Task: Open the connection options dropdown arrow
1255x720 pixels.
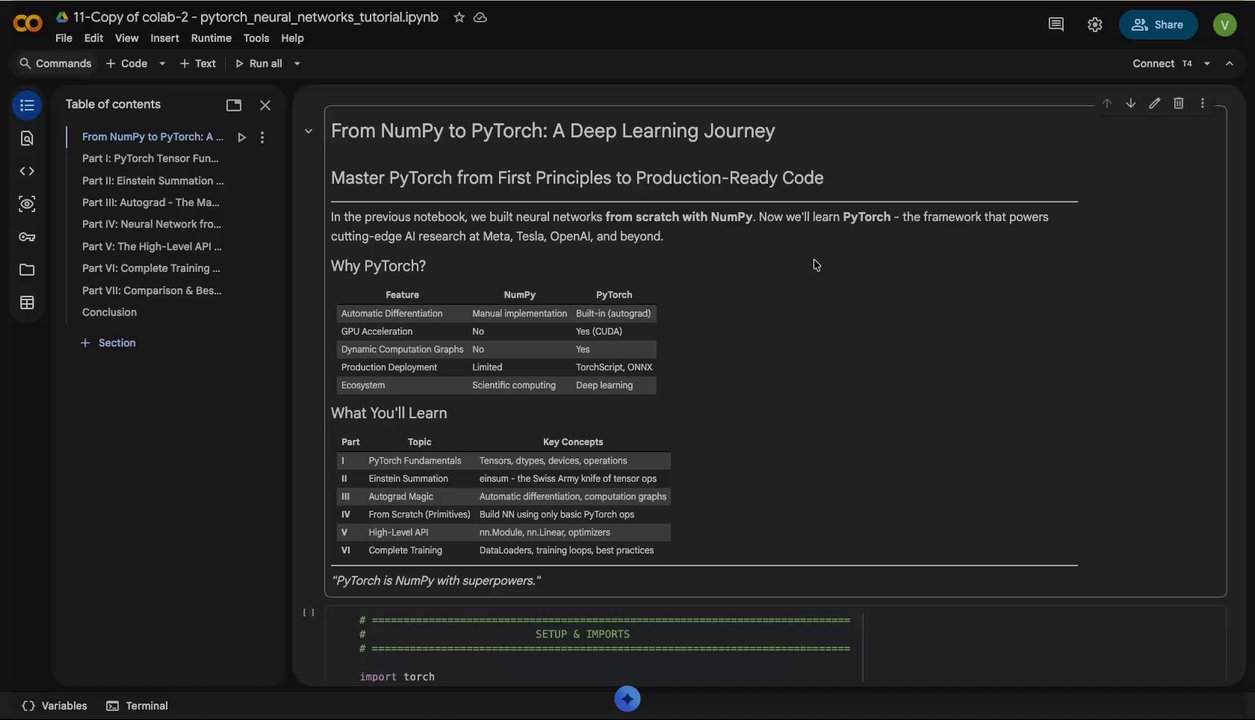Action: [x=1207, y=63]
